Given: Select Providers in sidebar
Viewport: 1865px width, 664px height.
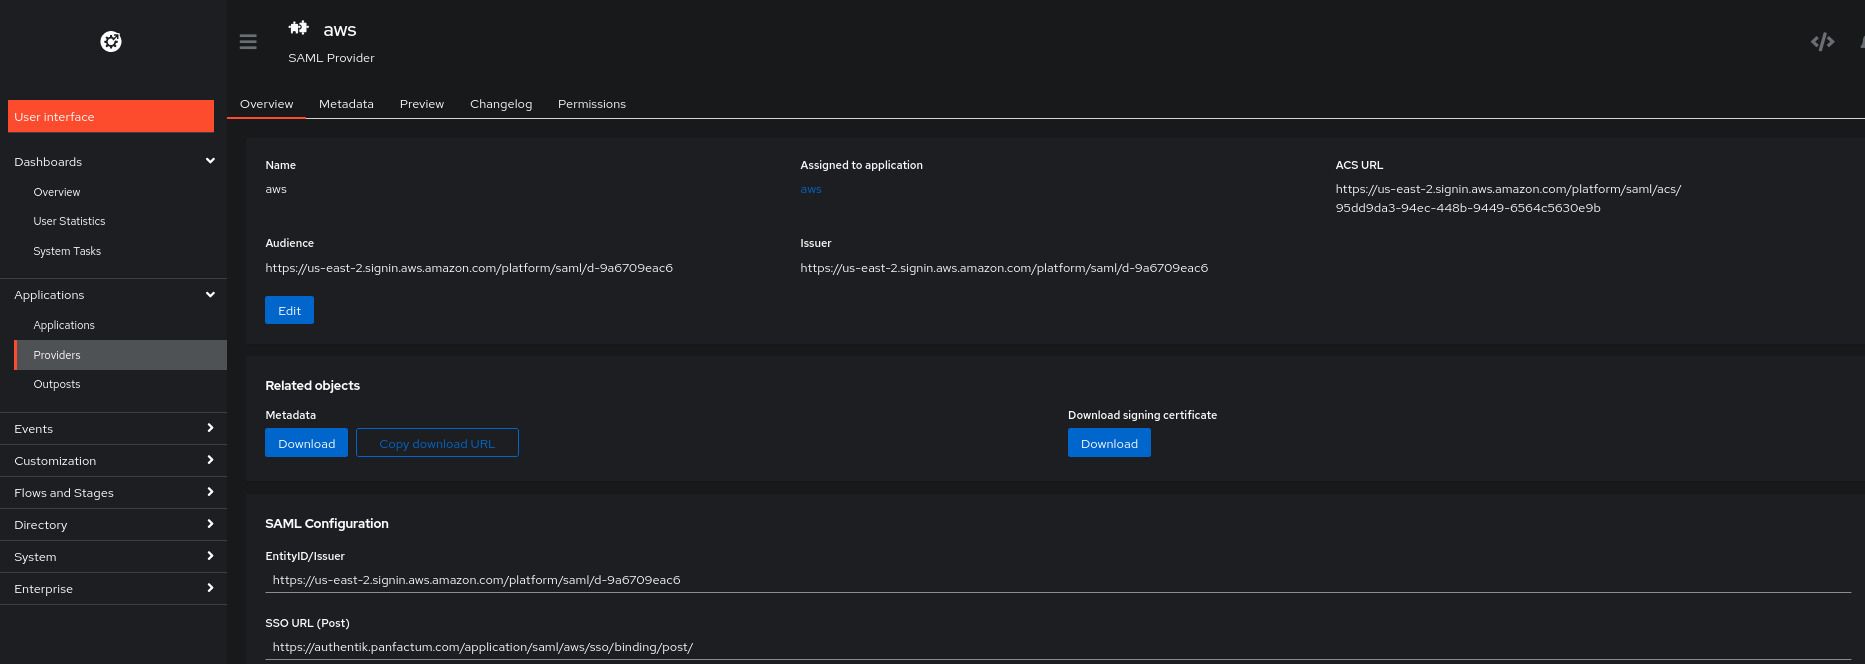Looking at the screenshot, I should pyautogui.click(x=121, y=355).
